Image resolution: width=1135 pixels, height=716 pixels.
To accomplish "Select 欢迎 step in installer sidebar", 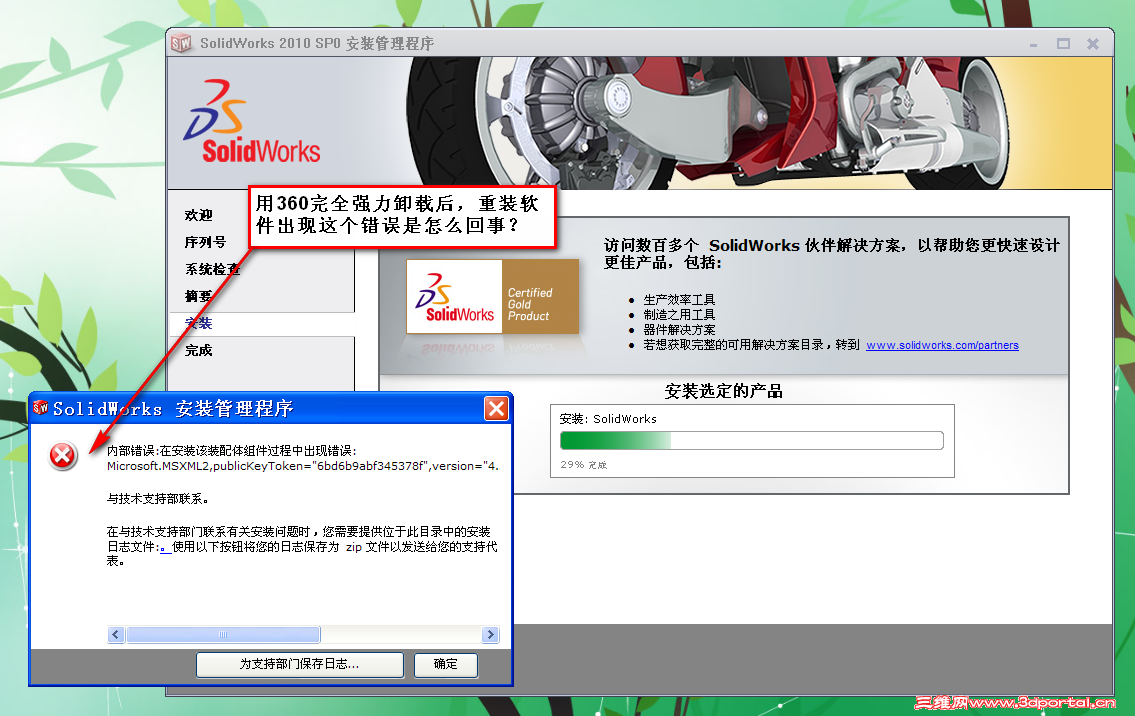I will (198, 215).
